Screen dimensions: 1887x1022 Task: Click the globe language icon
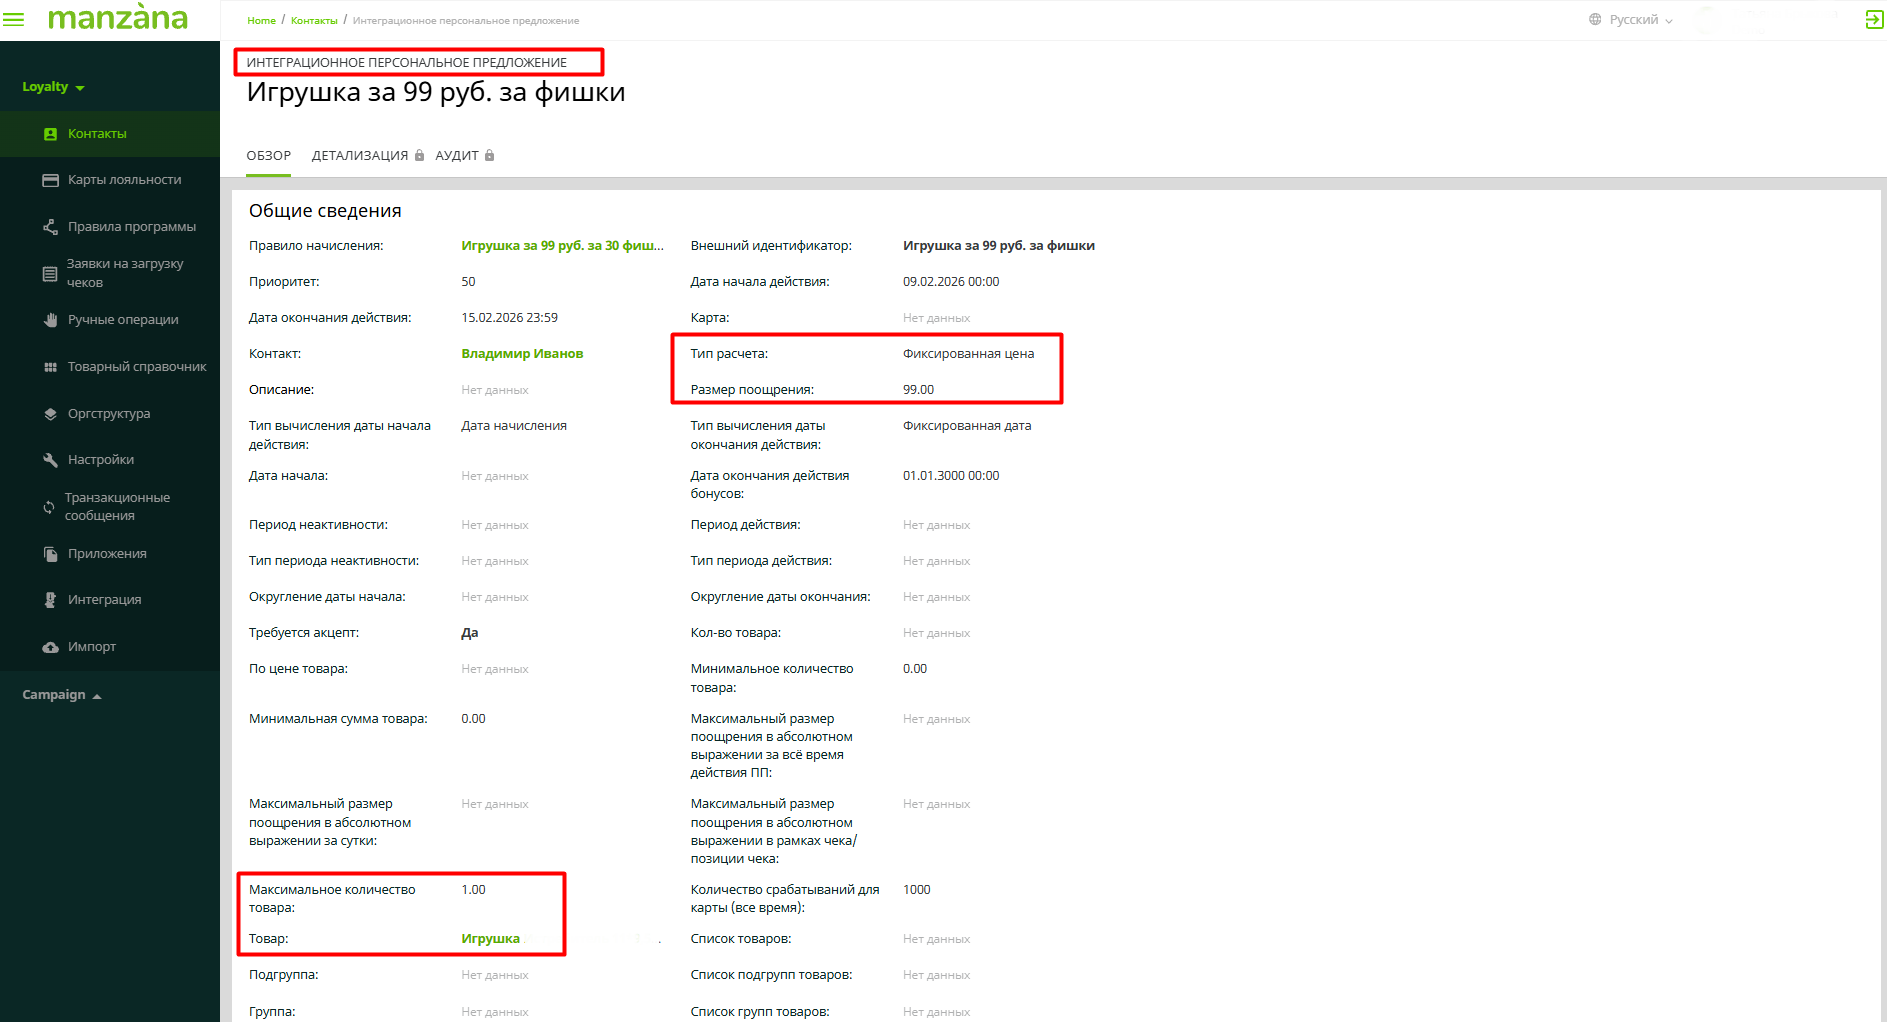point(1595,20)
